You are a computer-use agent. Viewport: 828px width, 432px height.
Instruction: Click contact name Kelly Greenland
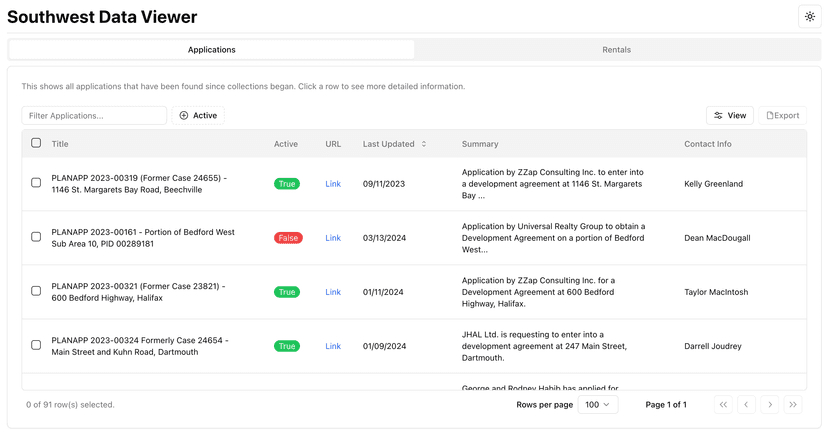click(713, 184)
